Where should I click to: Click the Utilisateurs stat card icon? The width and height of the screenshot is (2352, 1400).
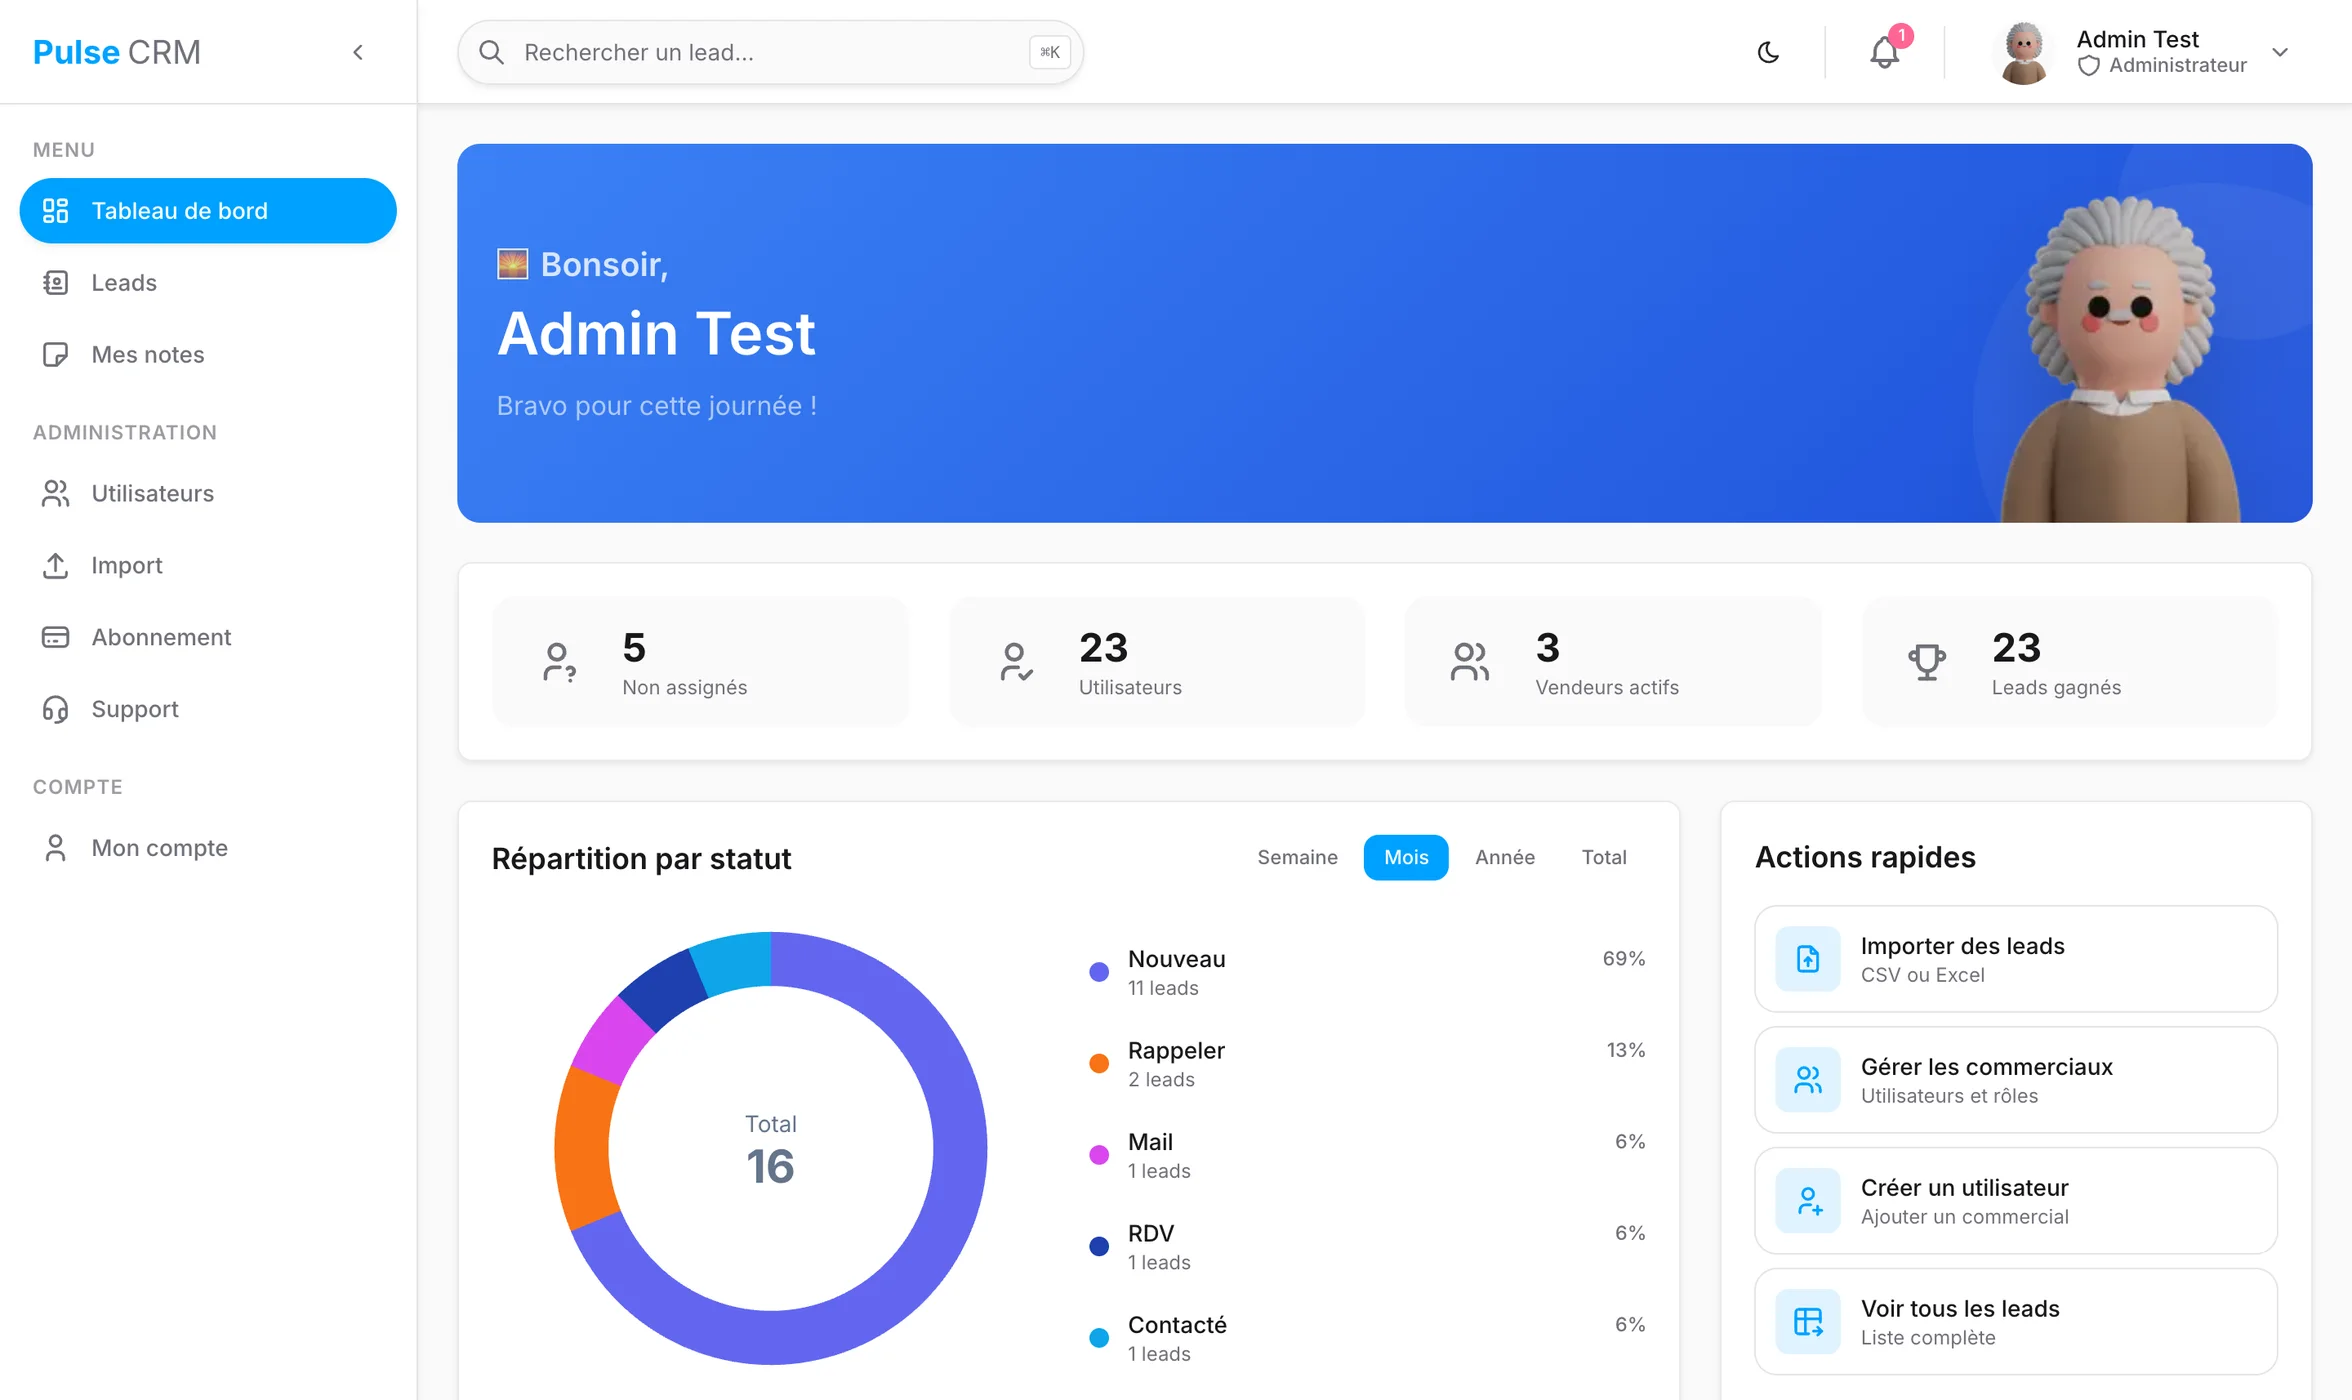[1016, 662]
